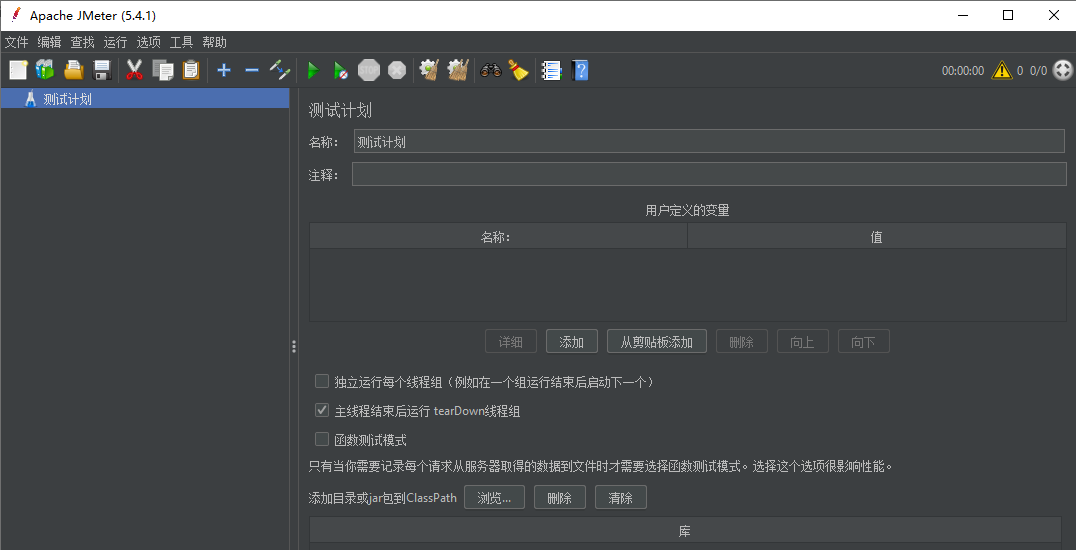Enable 函数测试模式 checkbox
The image size is (1076, 550).
321,439
